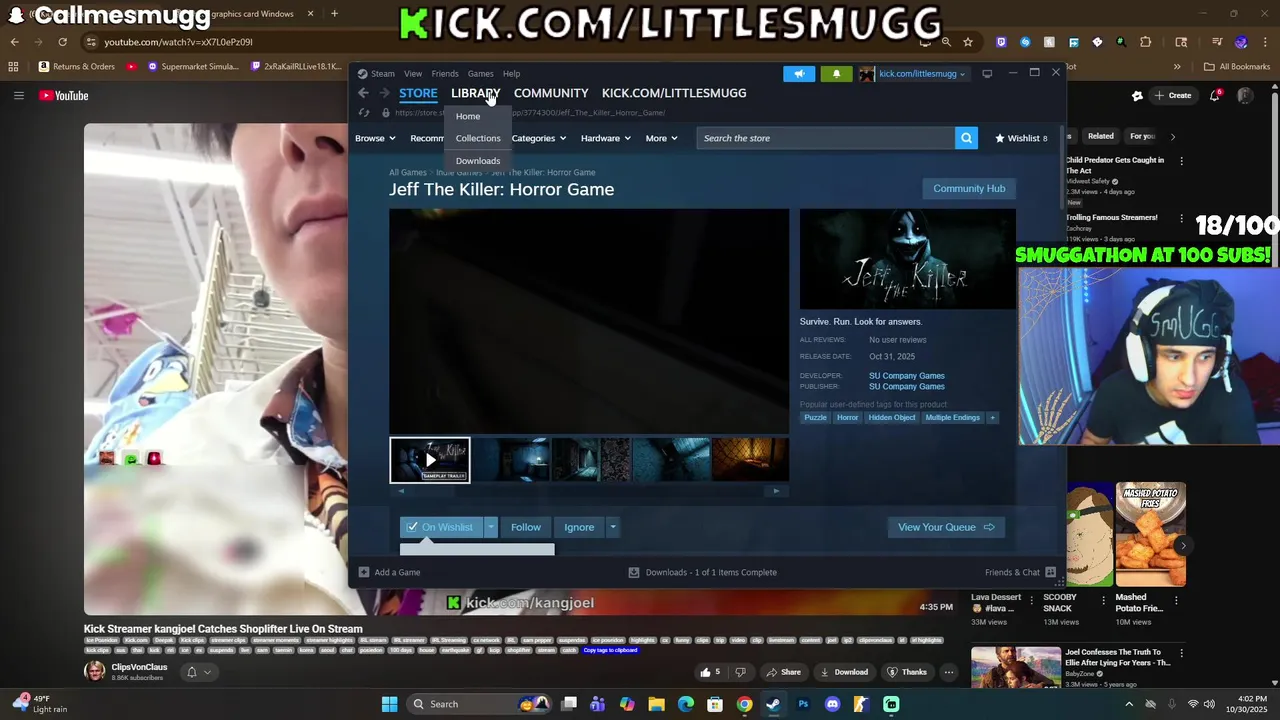Click the Puzzle tag
This screenshot has width=1280, height=720.
pos(816,417)
